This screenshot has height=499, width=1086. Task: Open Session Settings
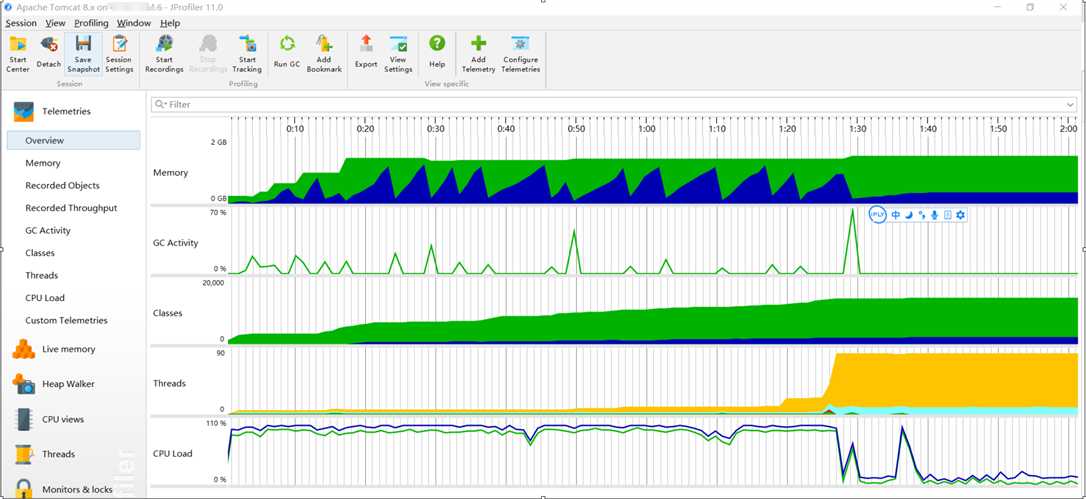pos(119,54)
